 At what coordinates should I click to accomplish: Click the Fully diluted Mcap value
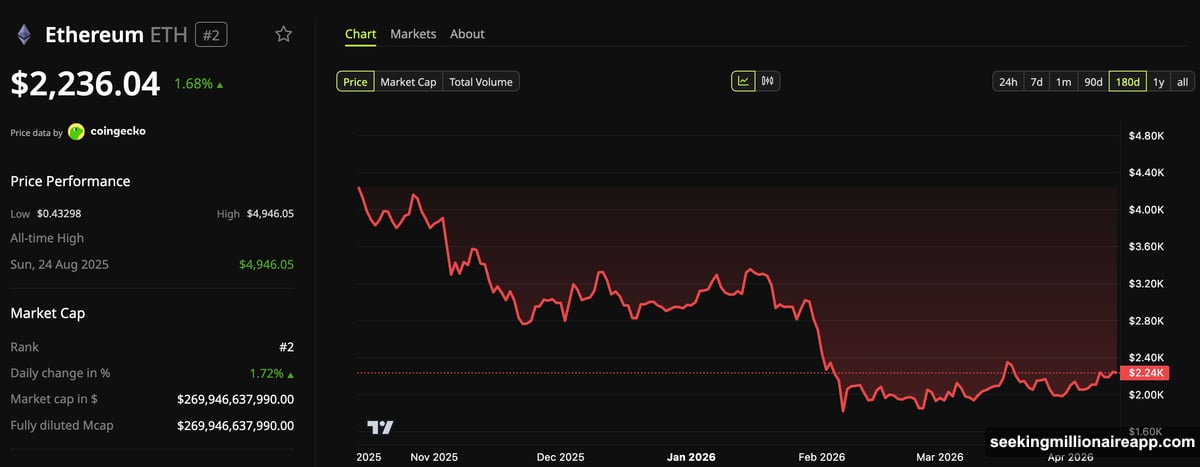tap(235, 425)
